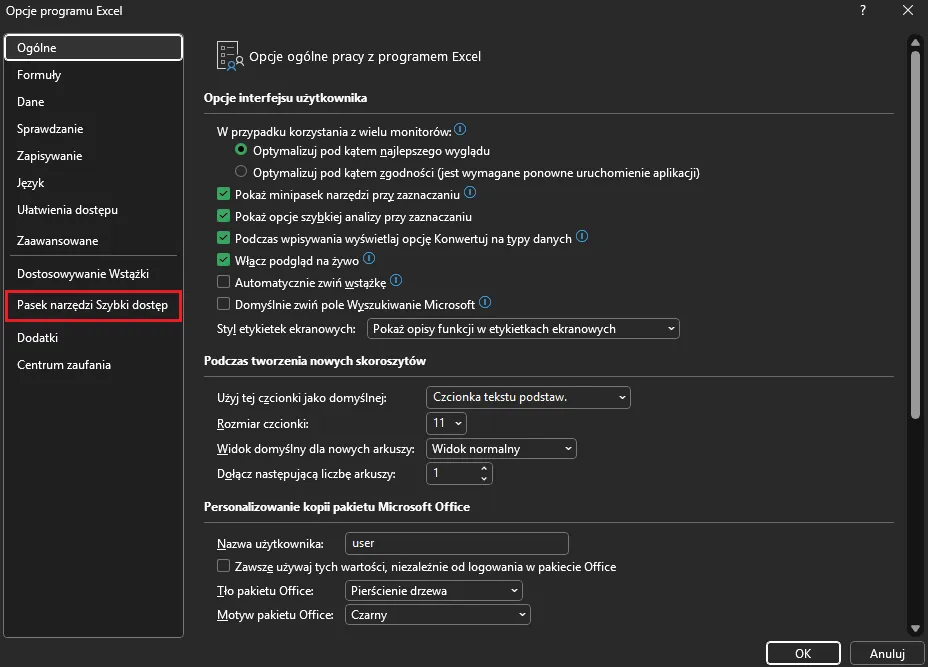Open Pasek narzędzi Szybki dostęp category
The image size is (928, 667).
pos(92,305)
